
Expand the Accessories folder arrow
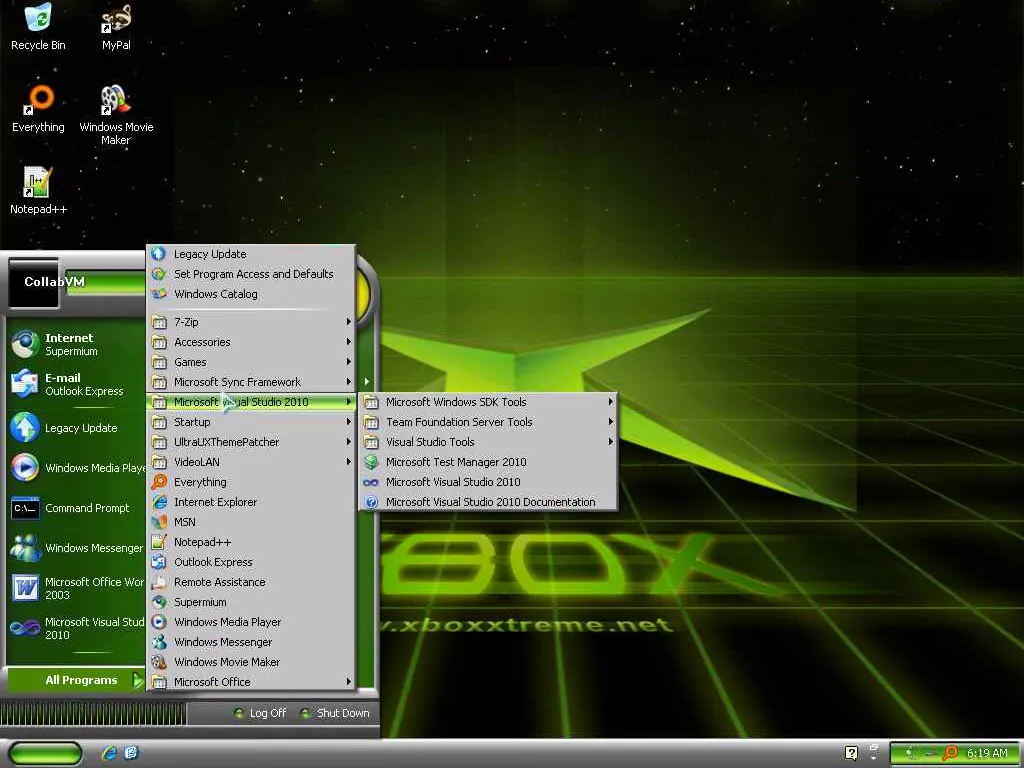(349, 342)
